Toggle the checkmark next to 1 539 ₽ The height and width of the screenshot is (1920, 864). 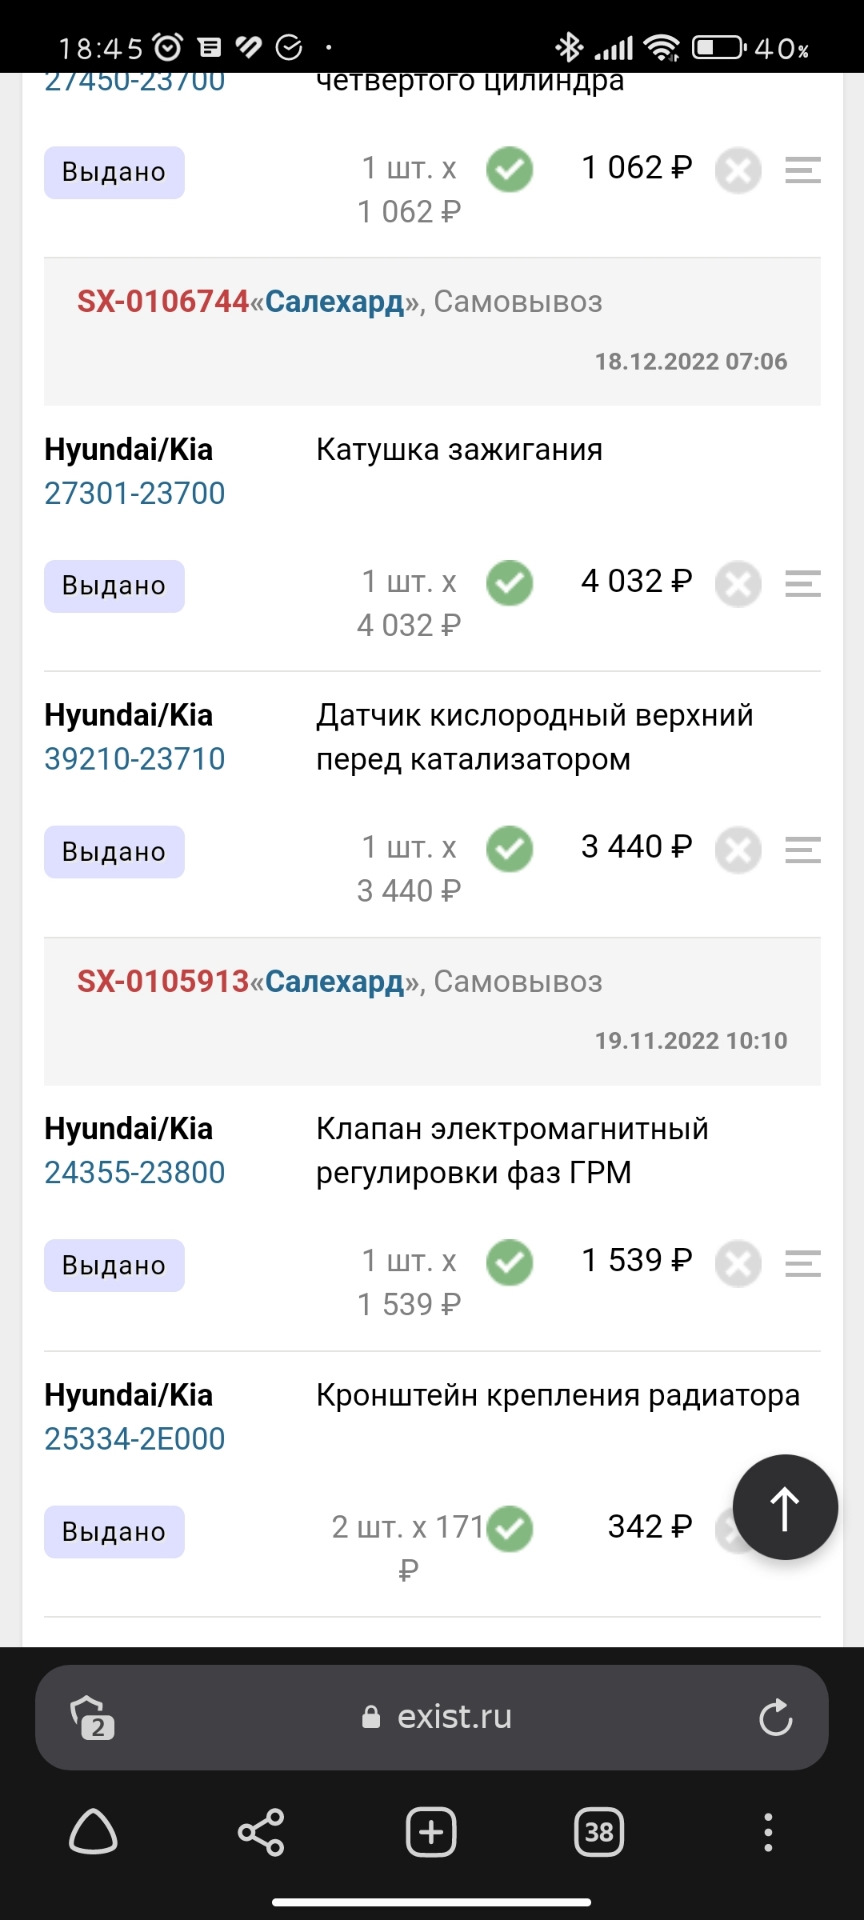click(x=509, y=1262)
